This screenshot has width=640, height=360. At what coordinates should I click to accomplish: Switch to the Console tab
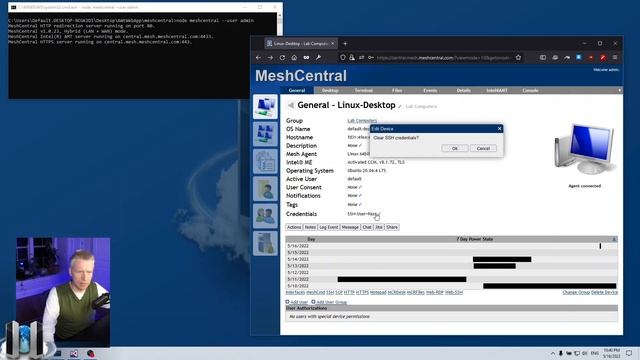pyautogui.click(x=530, y=90)
